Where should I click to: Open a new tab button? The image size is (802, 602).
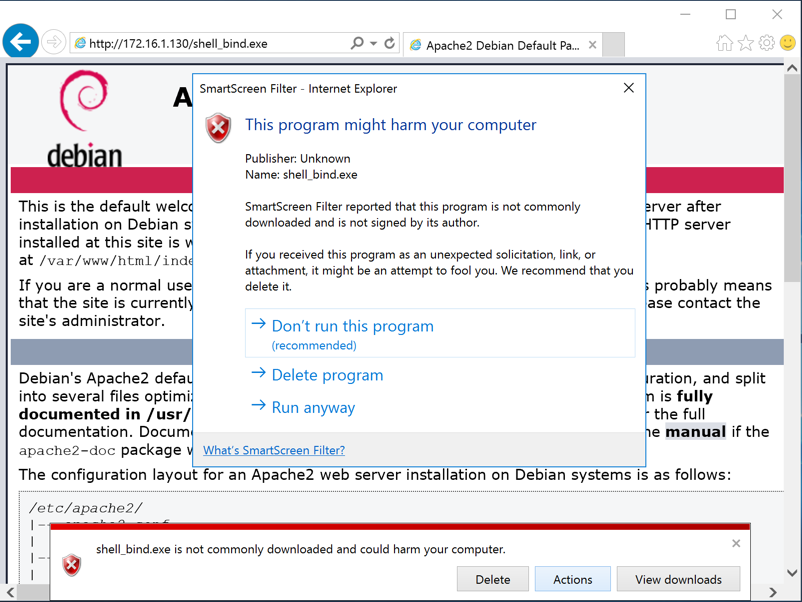tap(613, 45)
